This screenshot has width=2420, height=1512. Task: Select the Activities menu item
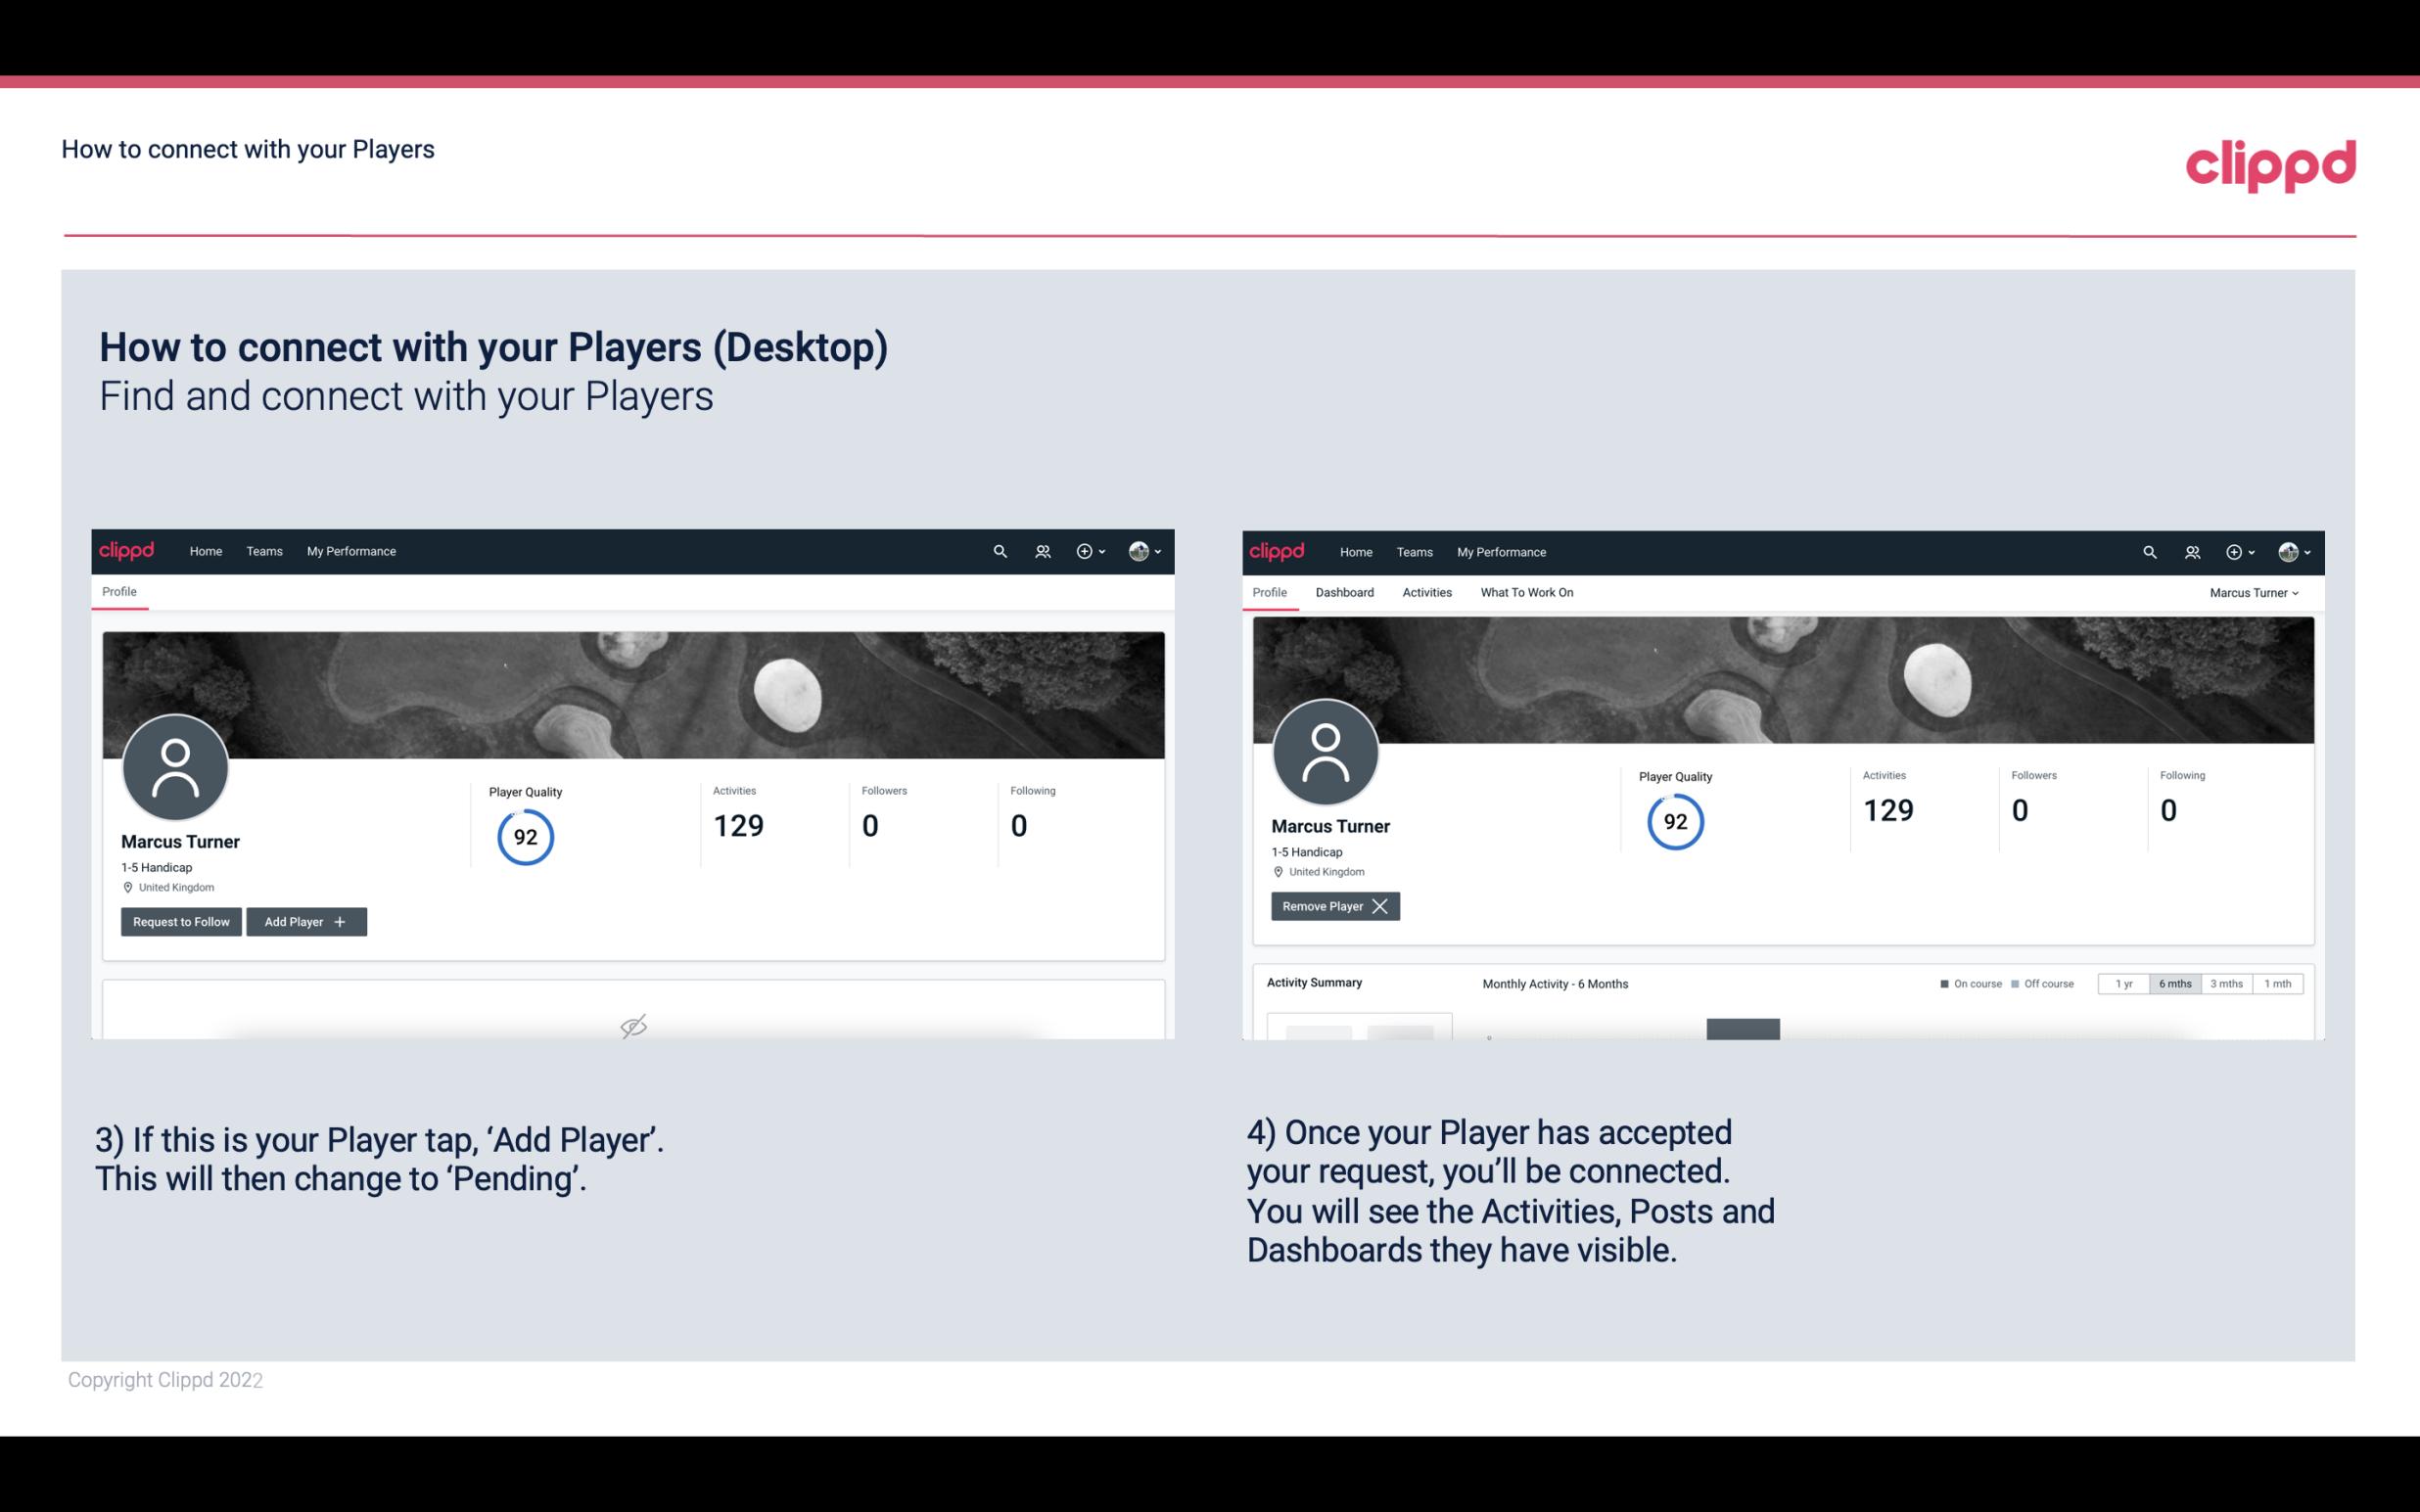(x=1427, y=592)
